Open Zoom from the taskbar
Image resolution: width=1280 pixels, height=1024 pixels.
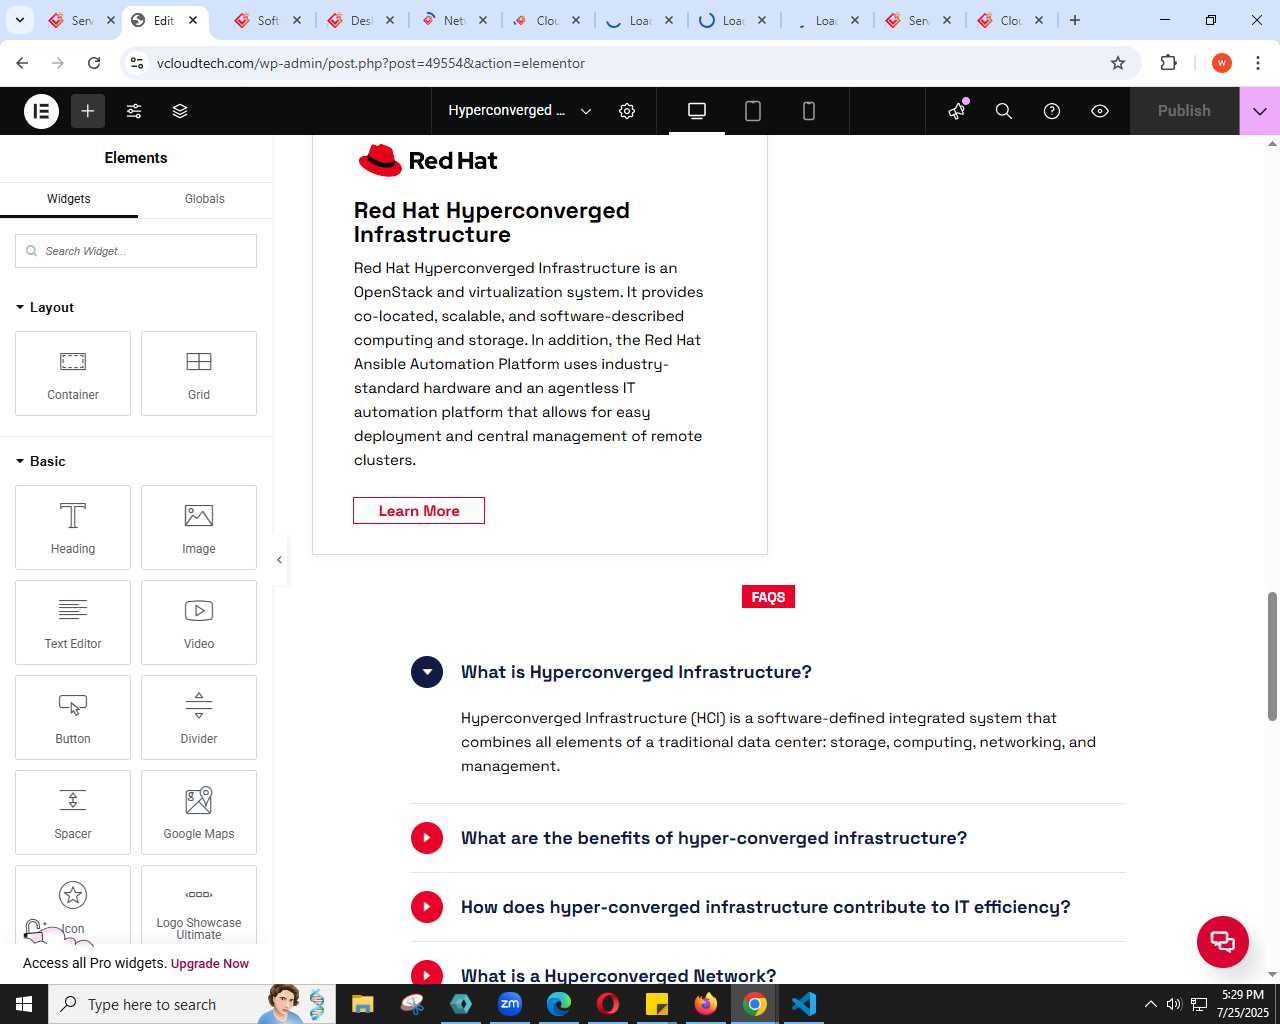[510, 1004]
